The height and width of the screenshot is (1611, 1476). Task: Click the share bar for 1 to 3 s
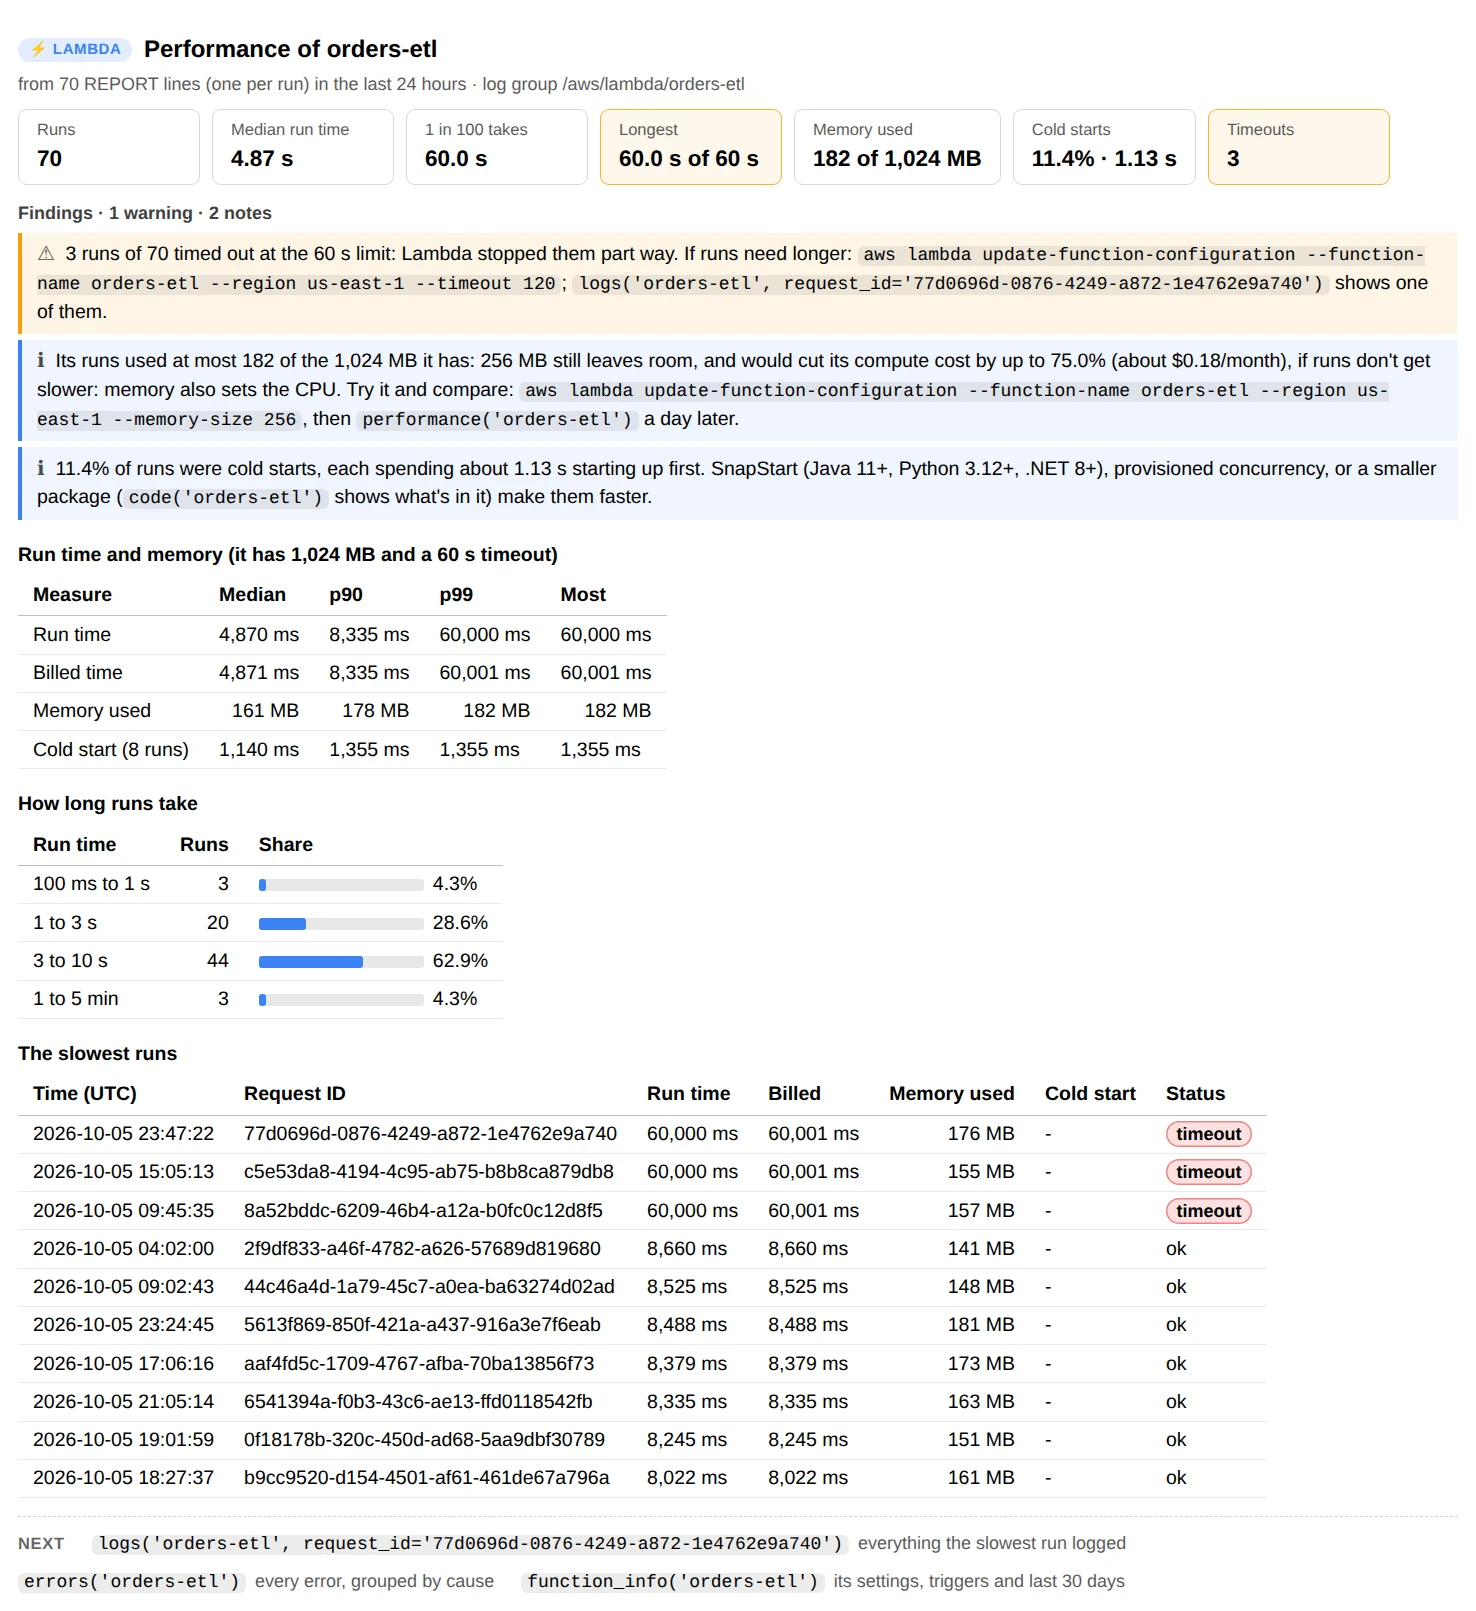pyautogui.click(x=341, y=924)
